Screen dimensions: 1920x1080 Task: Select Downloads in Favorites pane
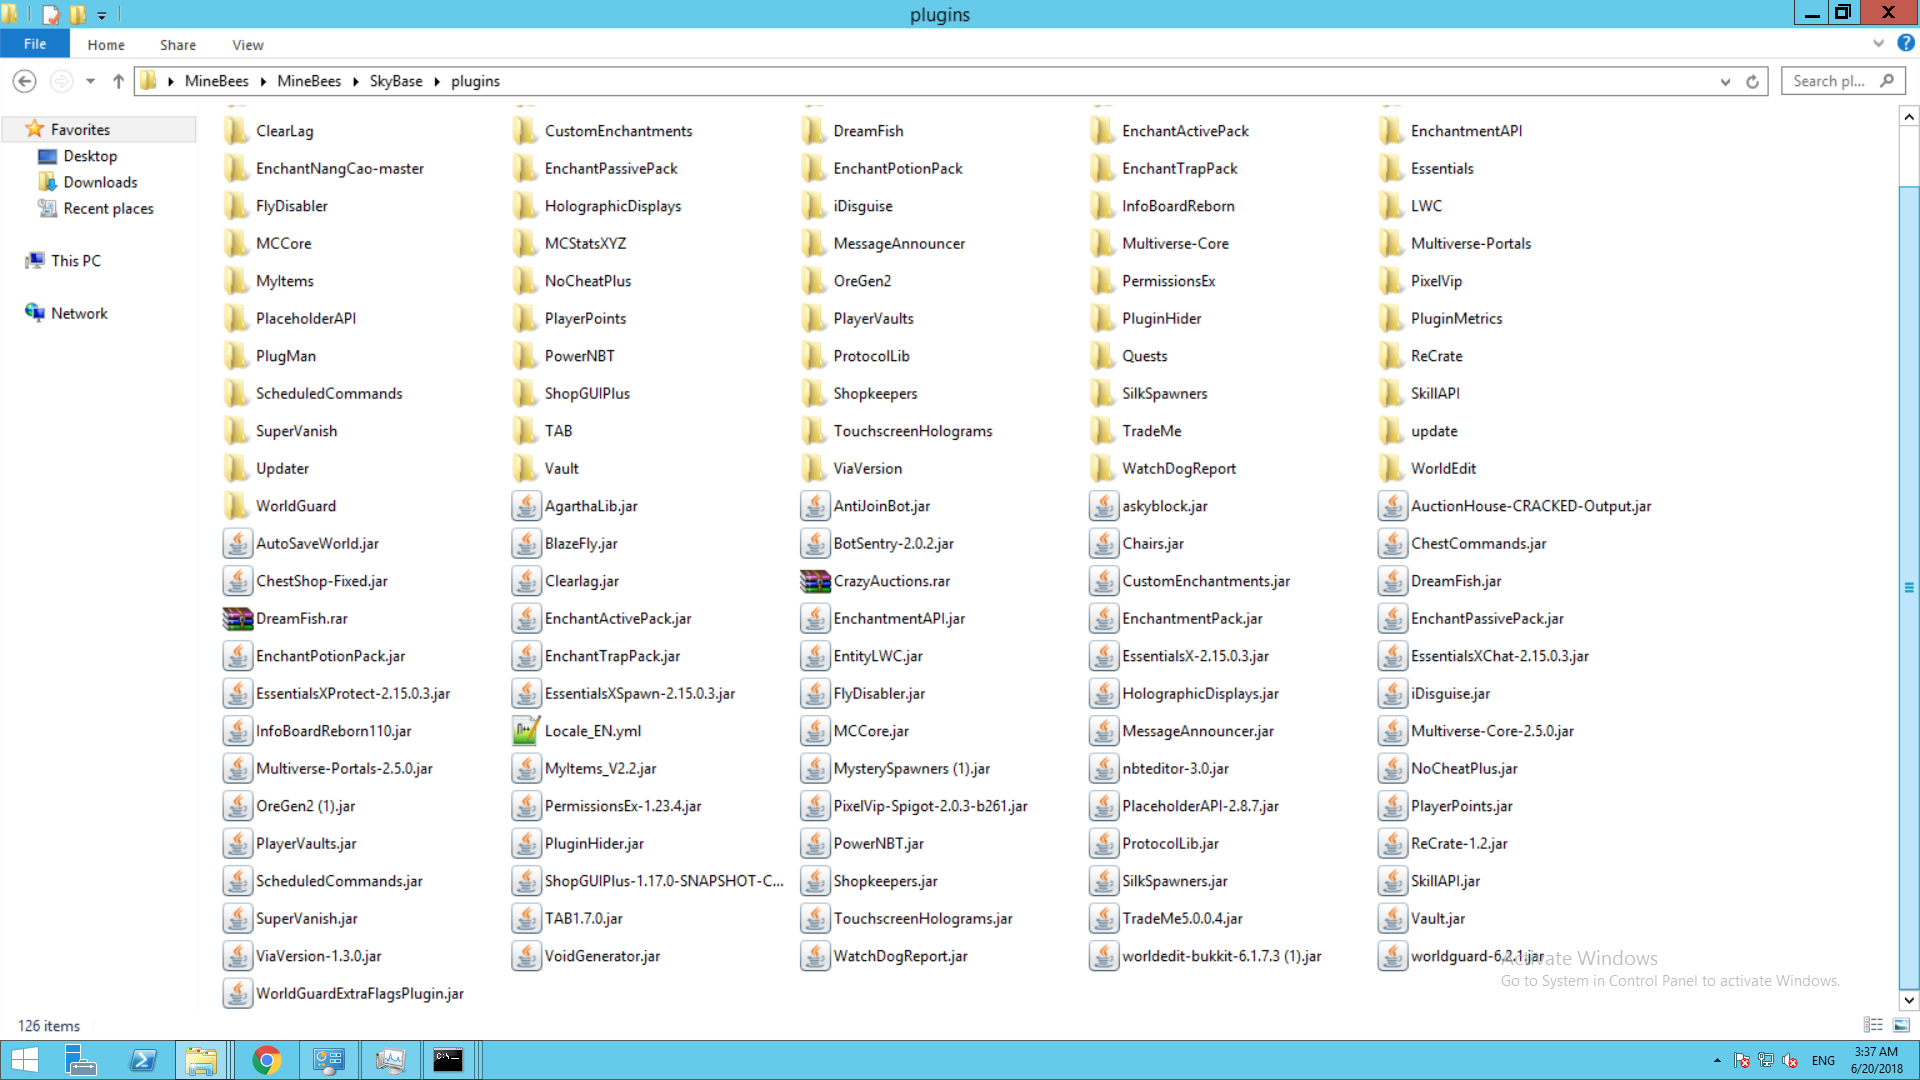pos(100,182)
